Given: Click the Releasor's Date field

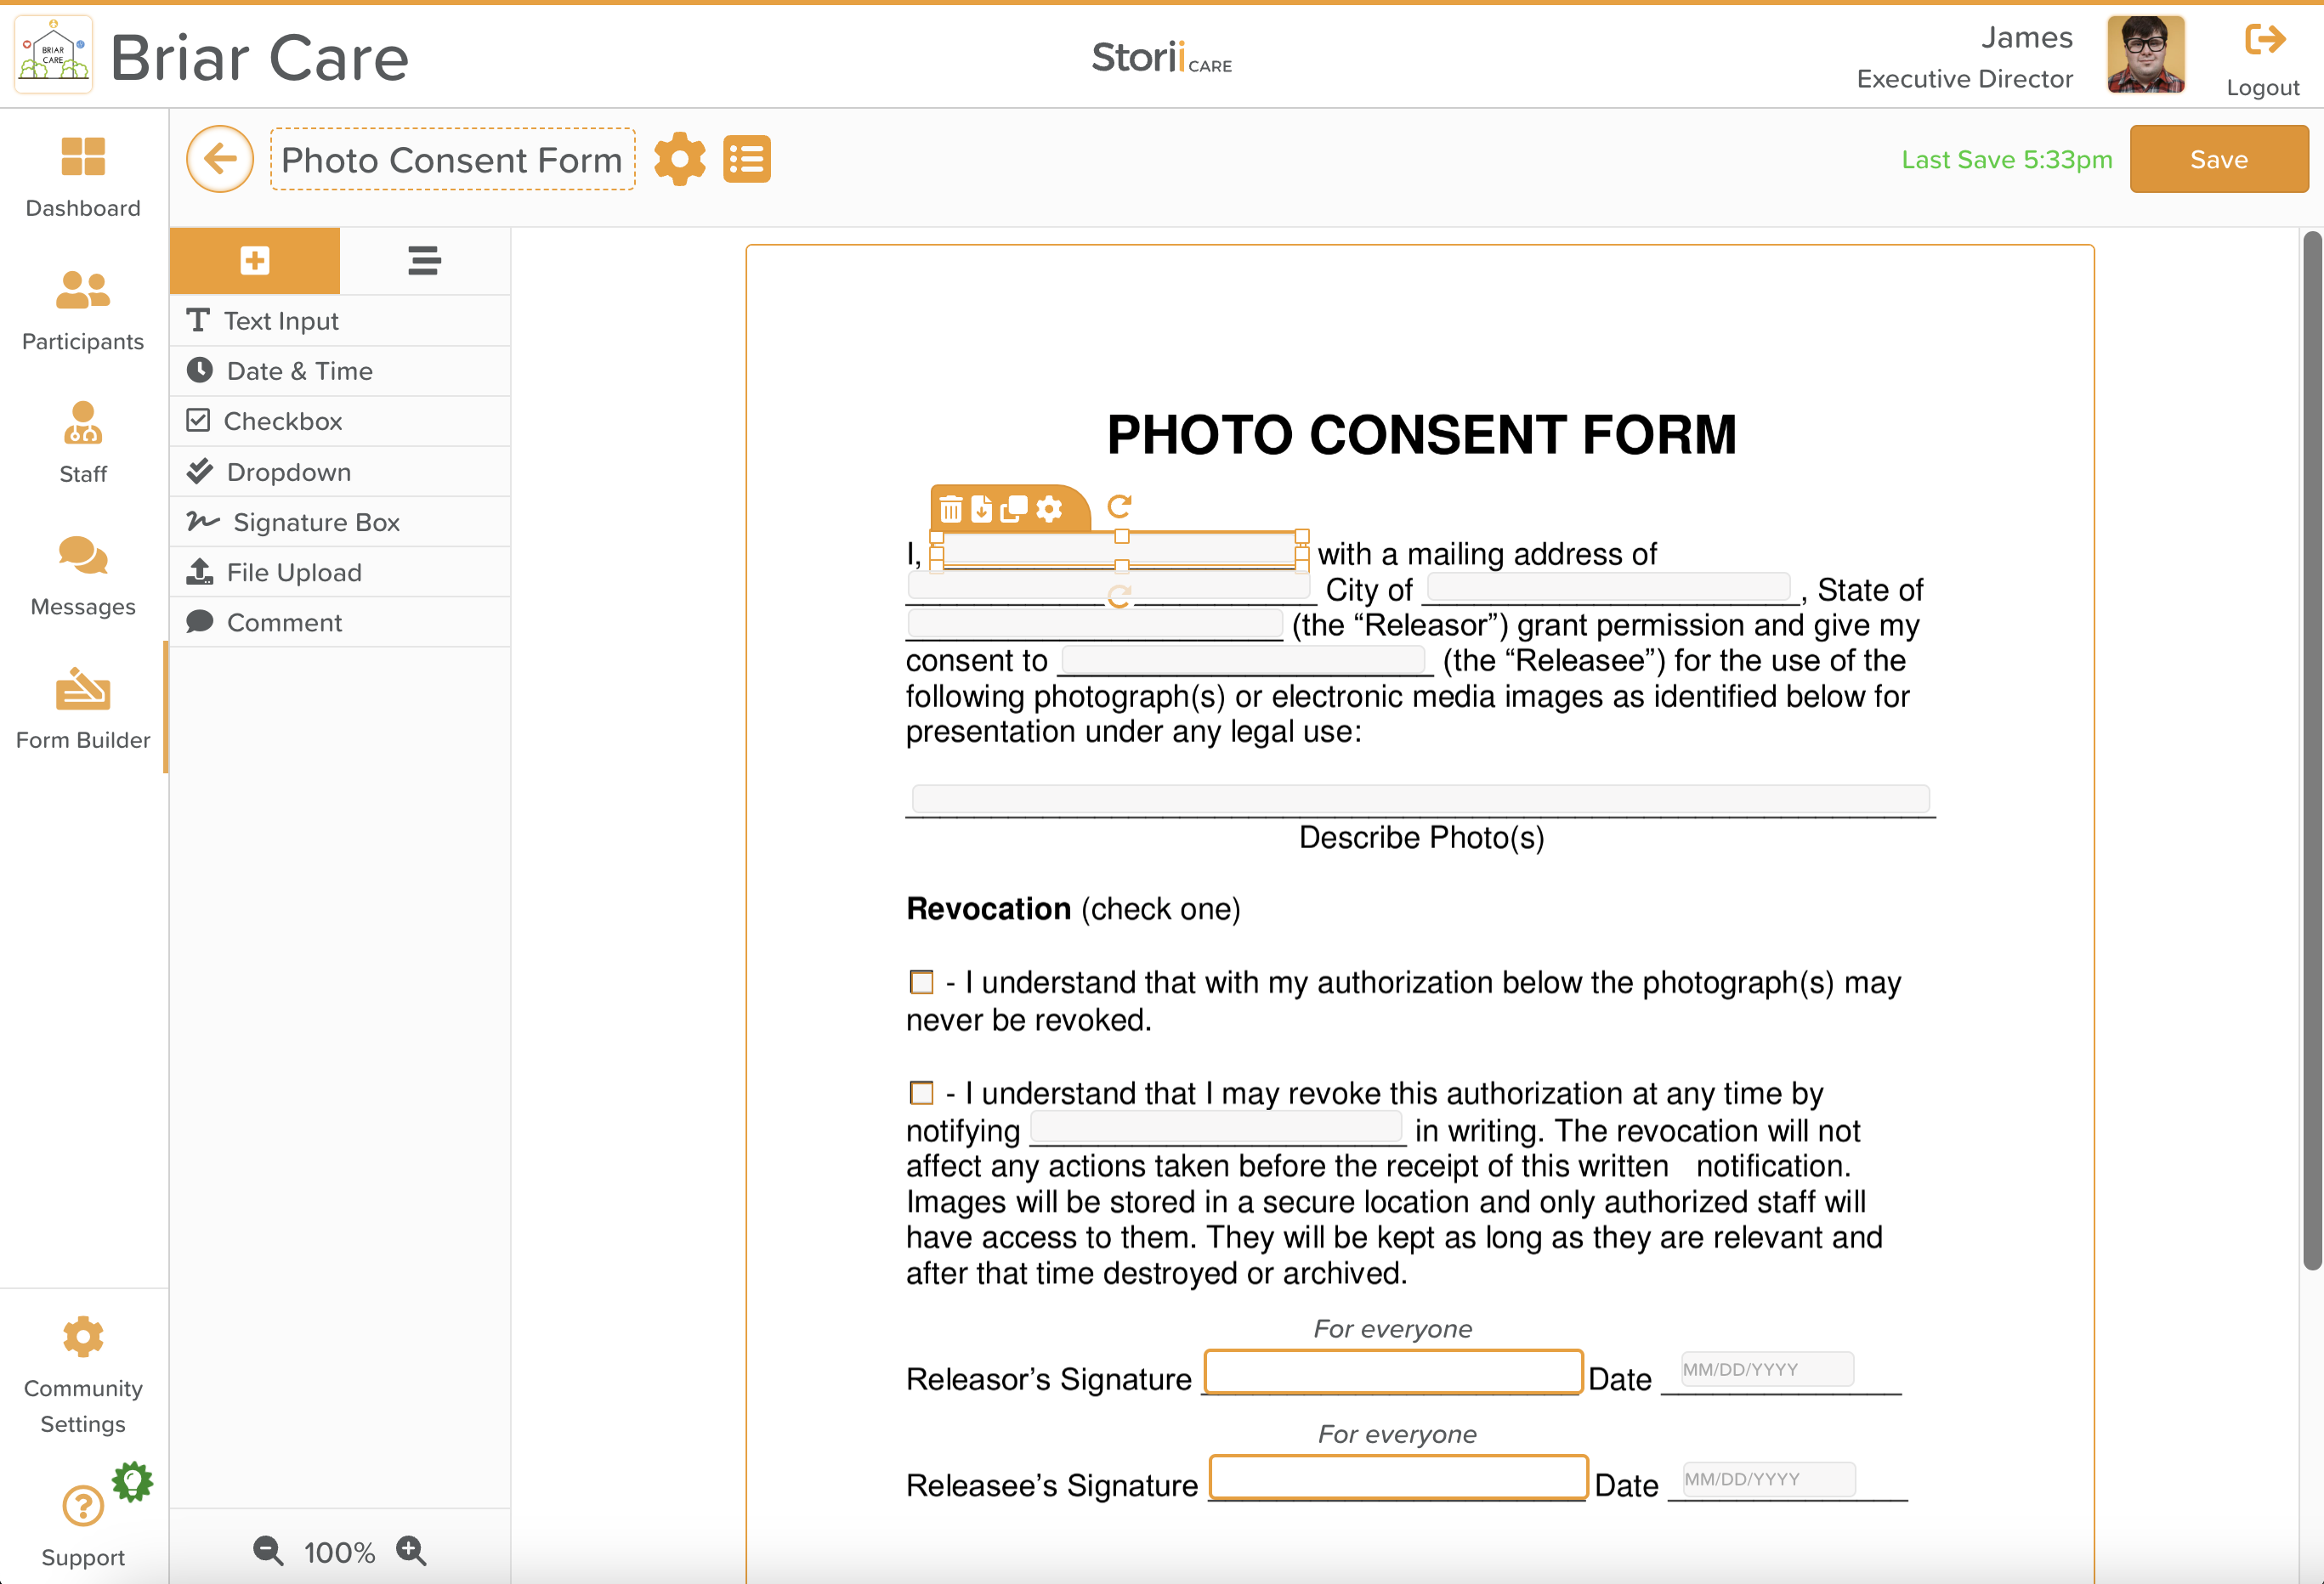Looking at the screenshot, I should click(x=1767, y=1369).
